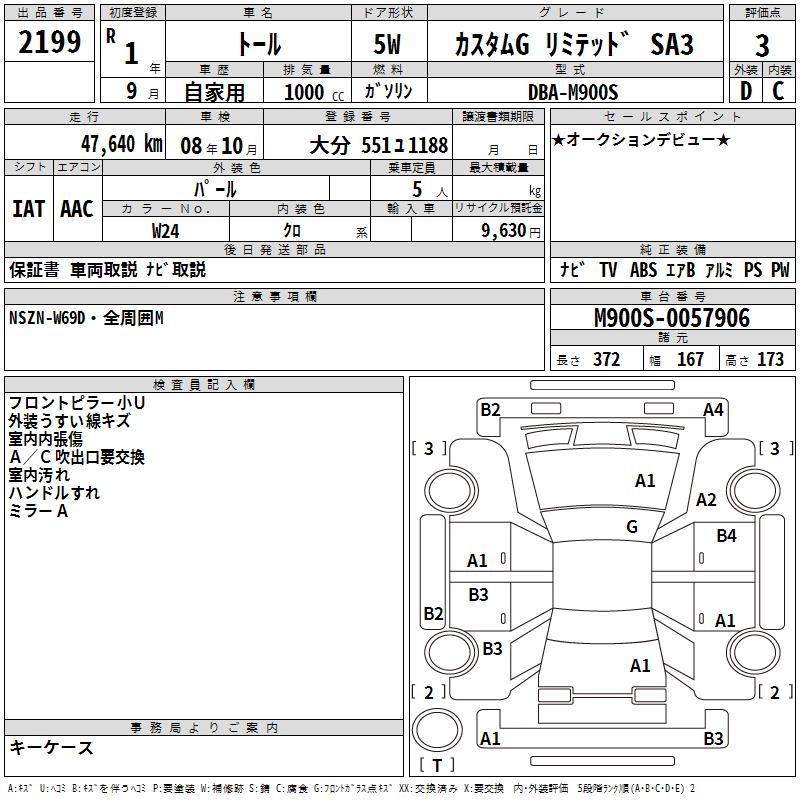Click the 車両取説 item
This screenshot has width=800, height=800.
(x=104, y=270)
